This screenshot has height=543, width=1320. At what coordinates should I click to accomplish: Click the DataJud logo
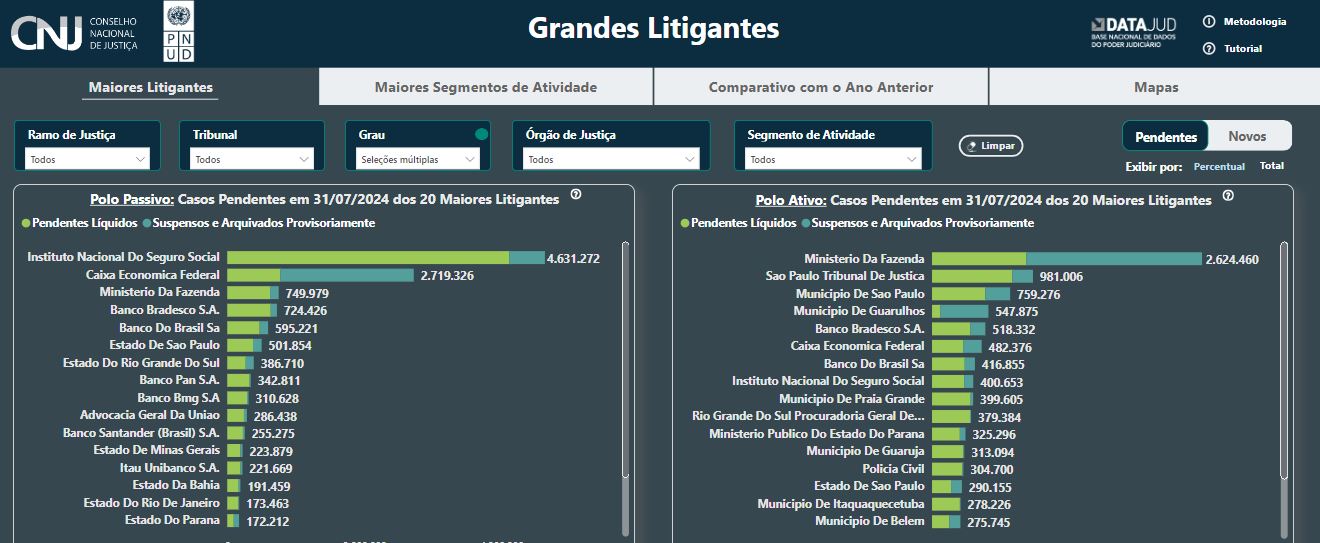tap(1134, 32)
